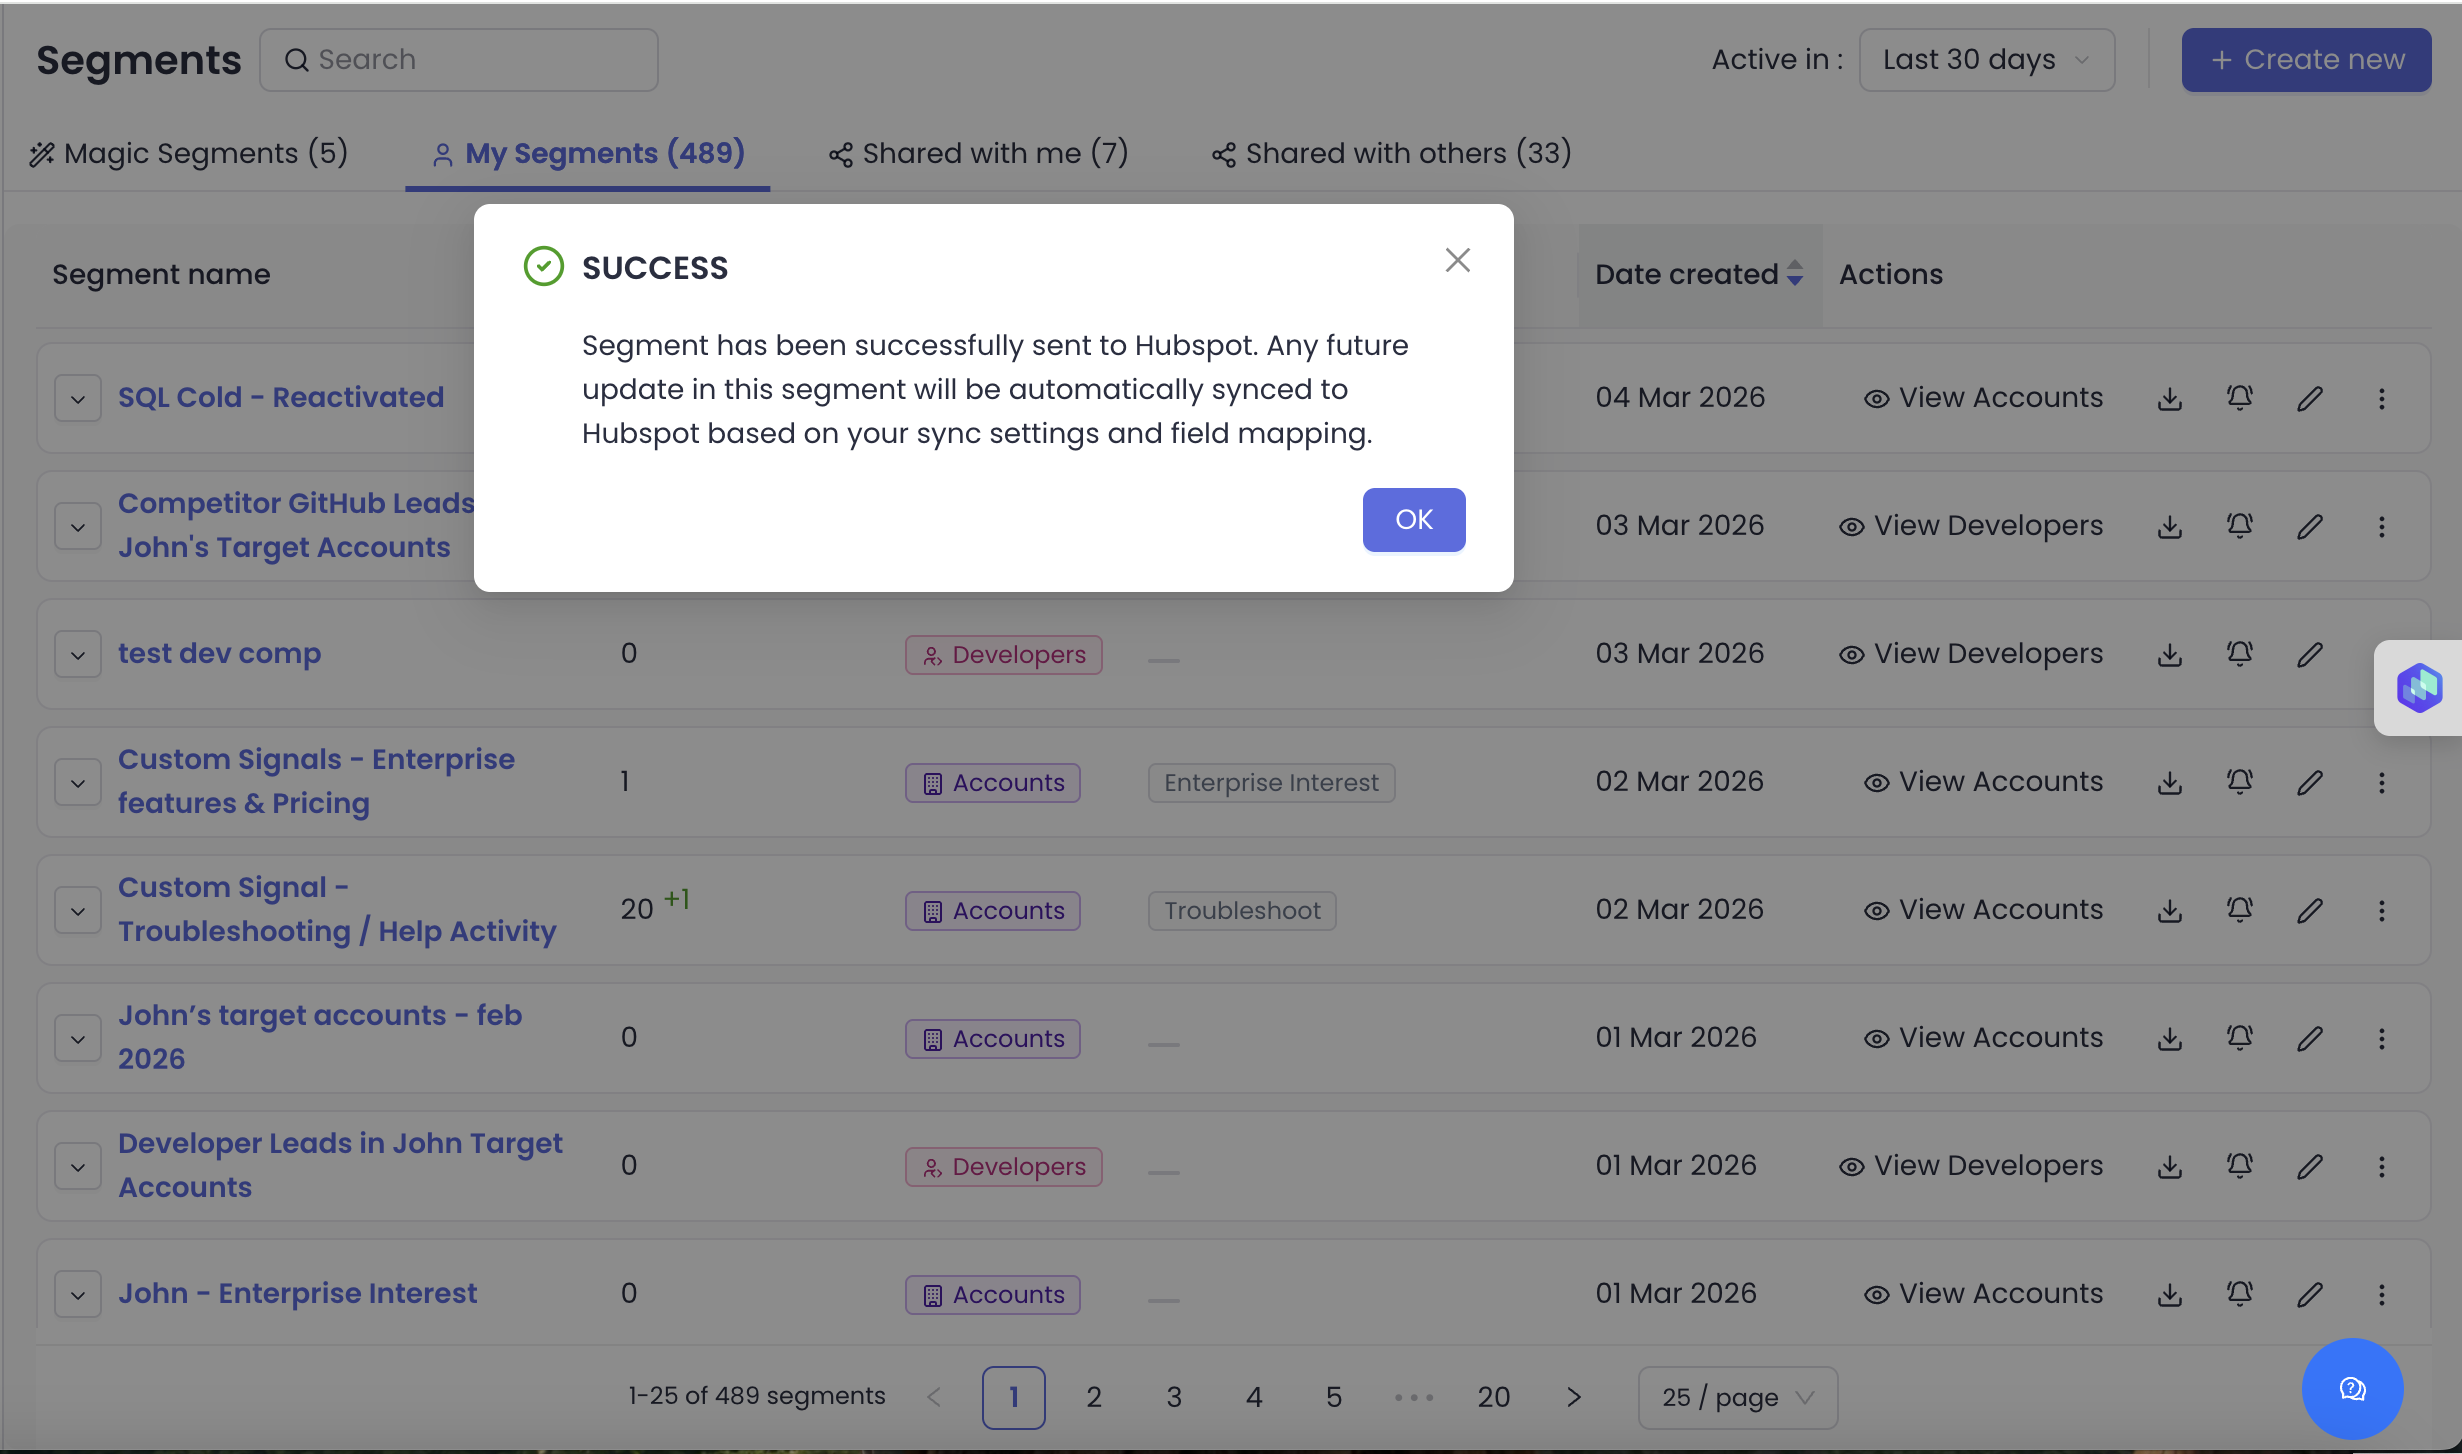This screenshot has width=2462, height=1454.
Task: Click the floating hexagon widget icon
Action: [x=2418, y=687]
